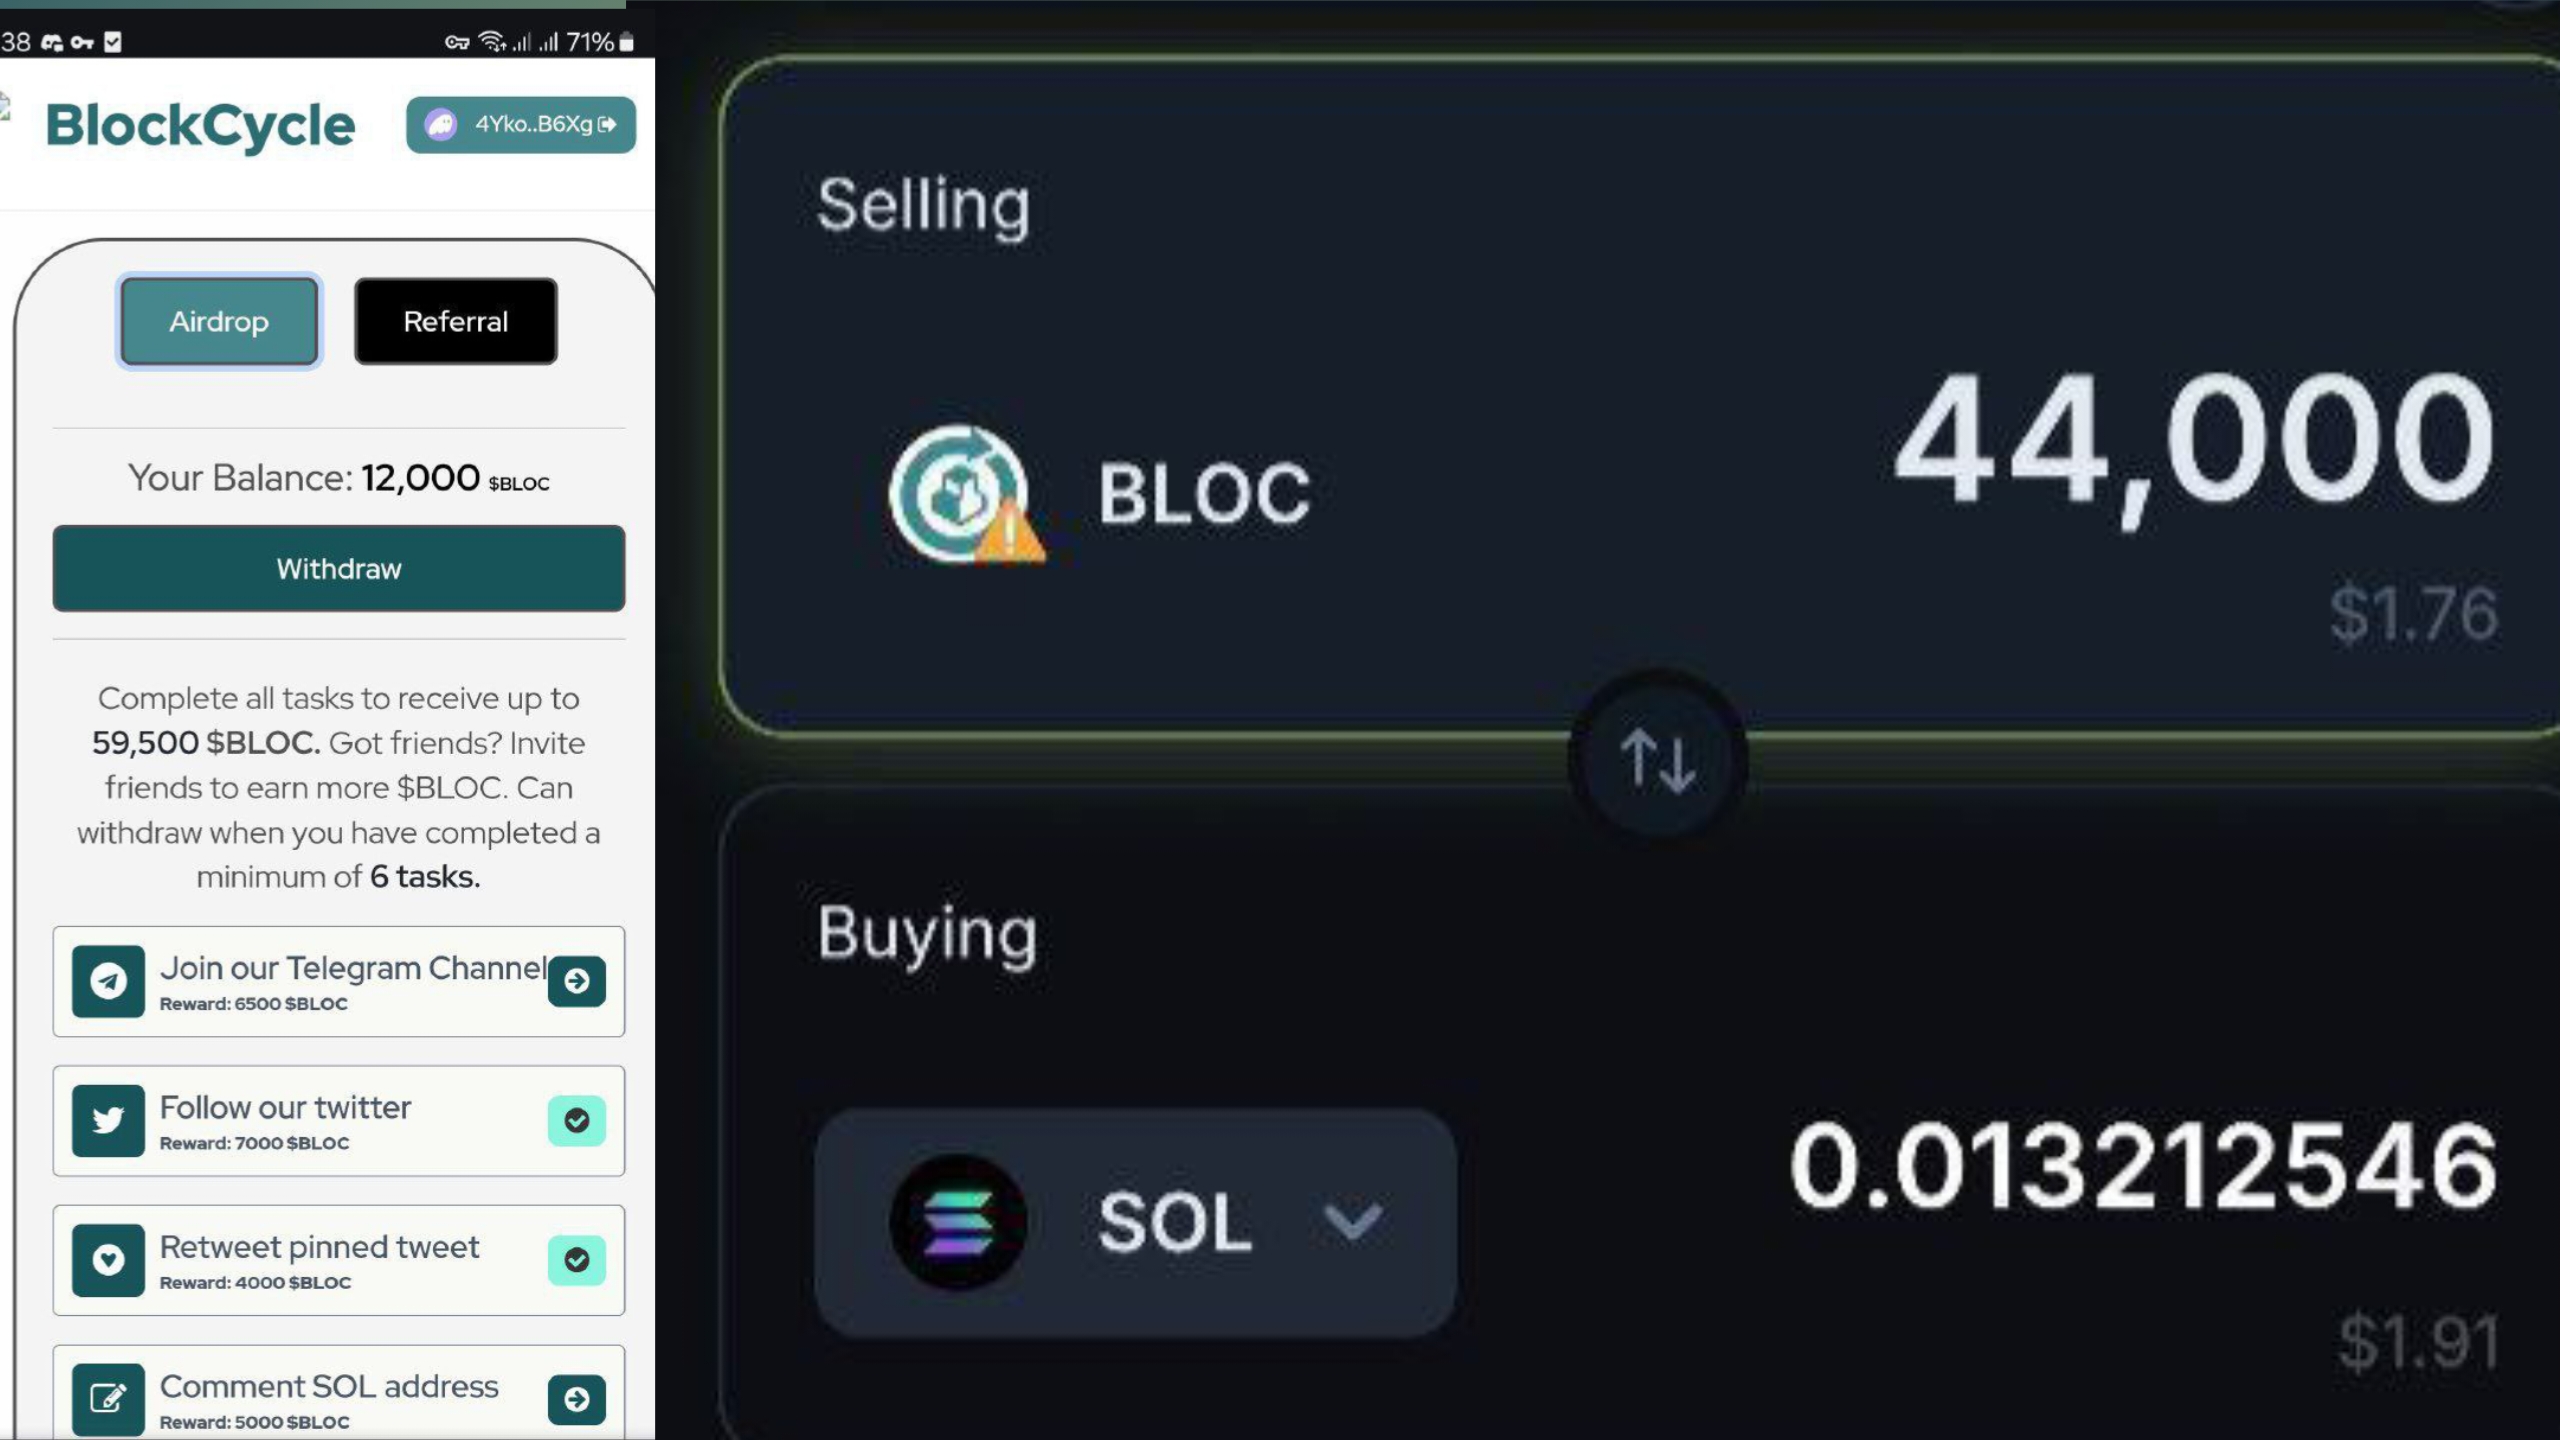Switch to the Airdrop tab
2560x1440 pixels.
(219, 321)
